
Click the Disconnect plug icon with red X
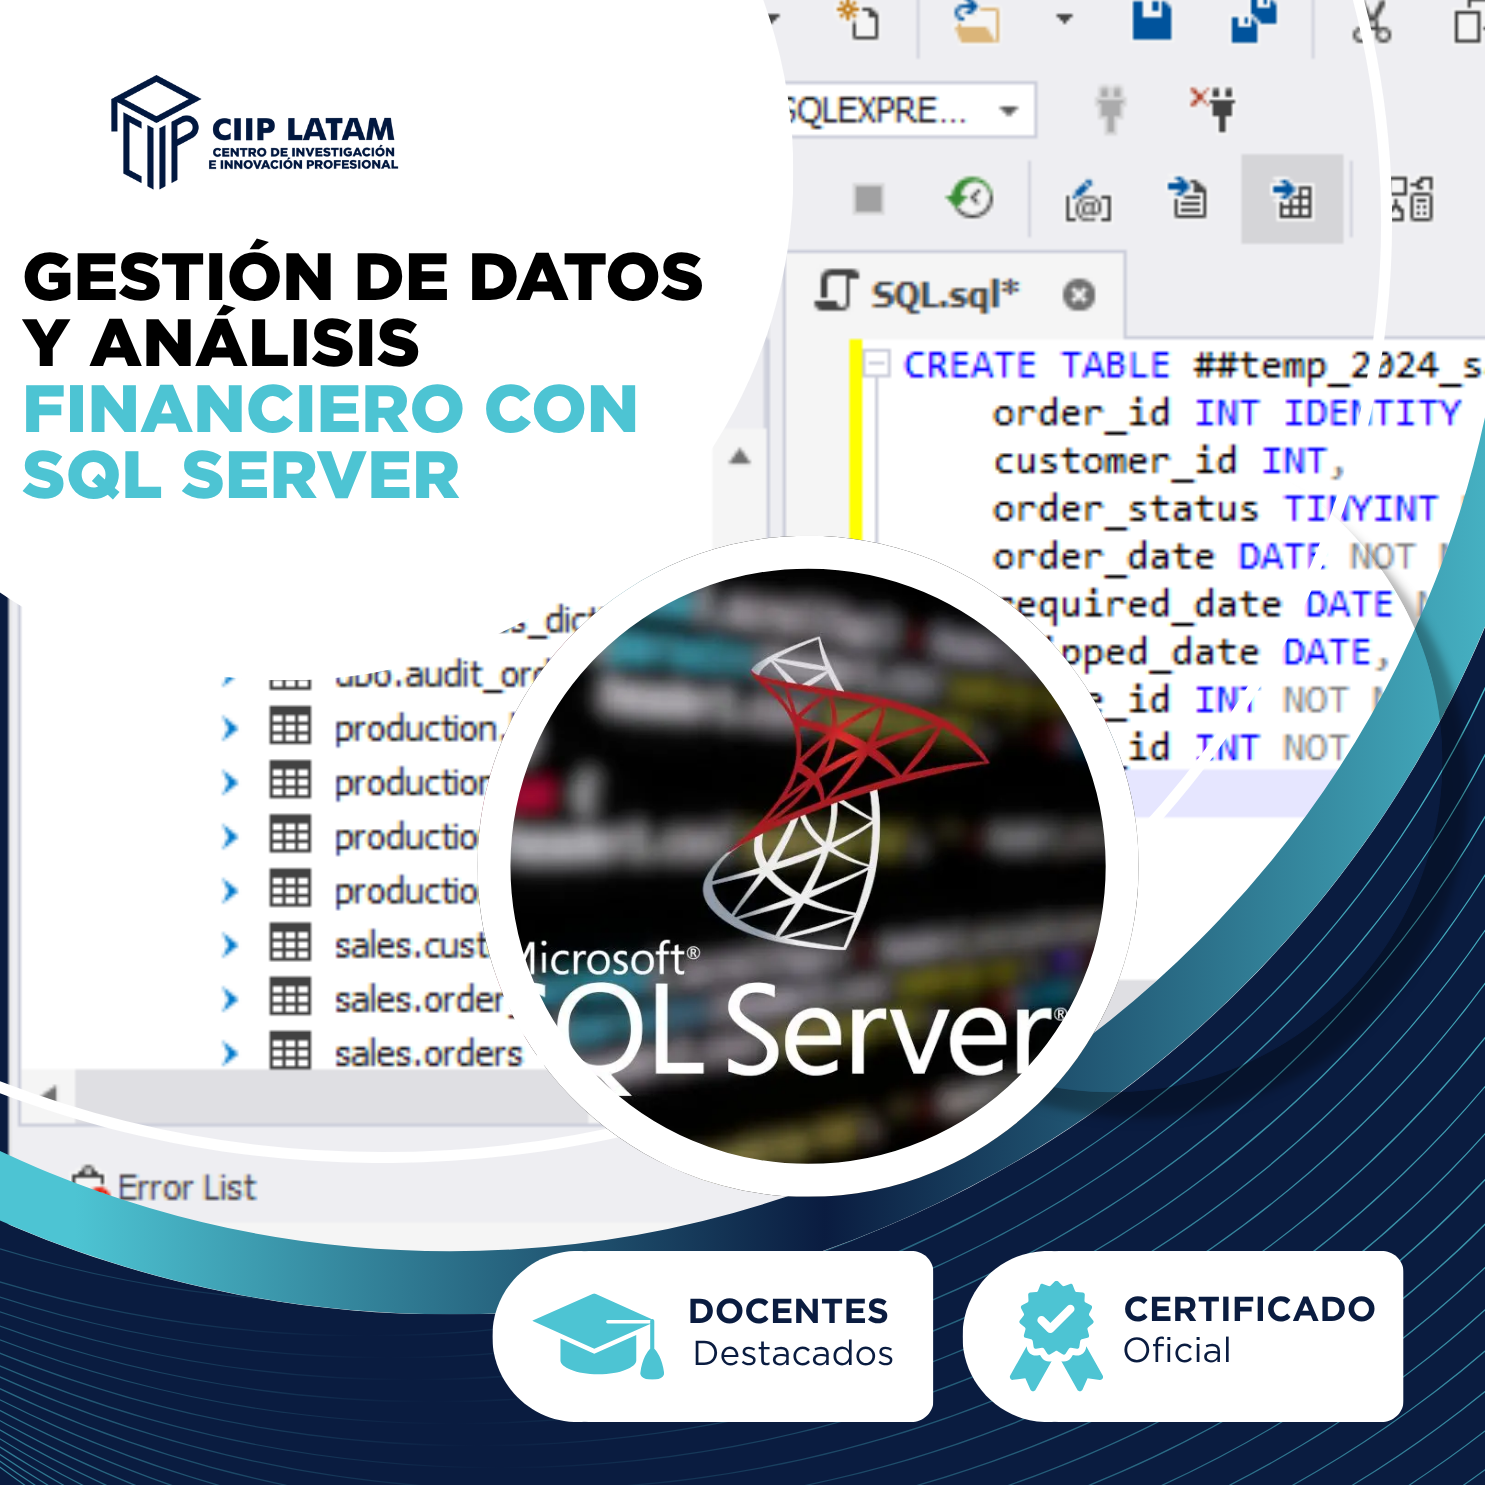1213,108
